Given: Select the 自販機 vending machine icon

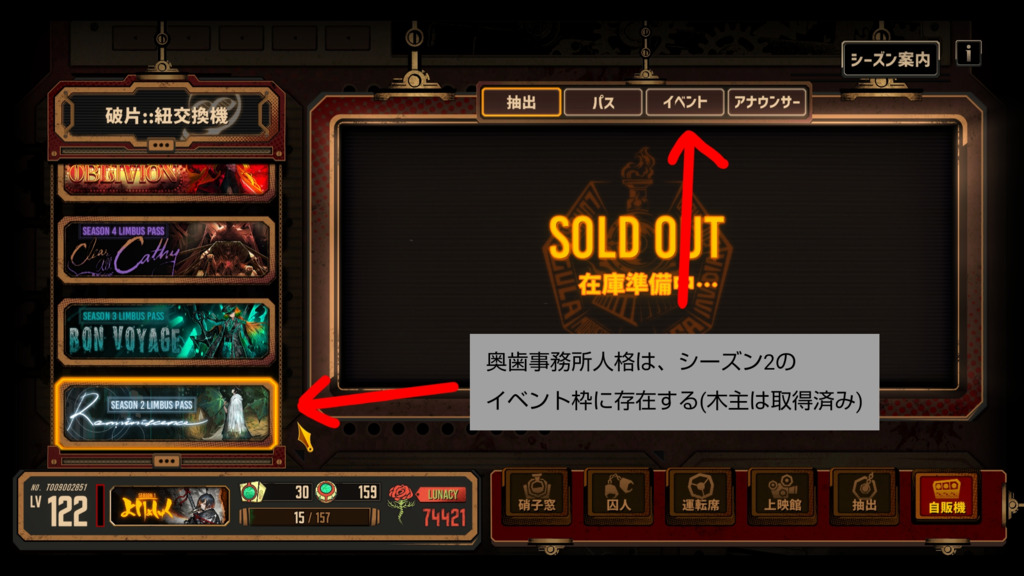Looking at the screenshot, I should click(x=946, y=494).
